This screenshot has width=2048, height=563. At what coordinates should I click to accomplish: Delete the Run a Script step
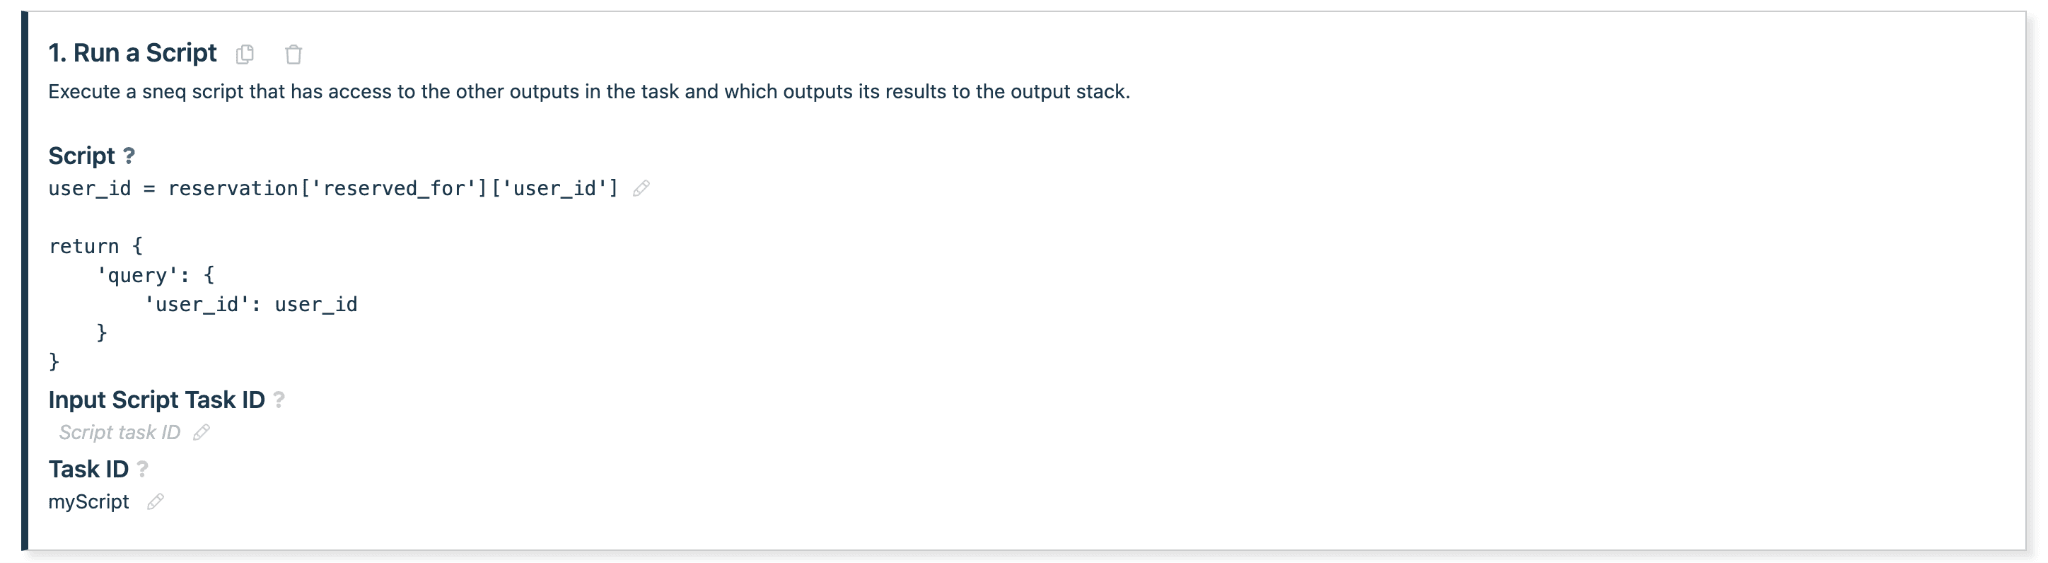[293, 54]
